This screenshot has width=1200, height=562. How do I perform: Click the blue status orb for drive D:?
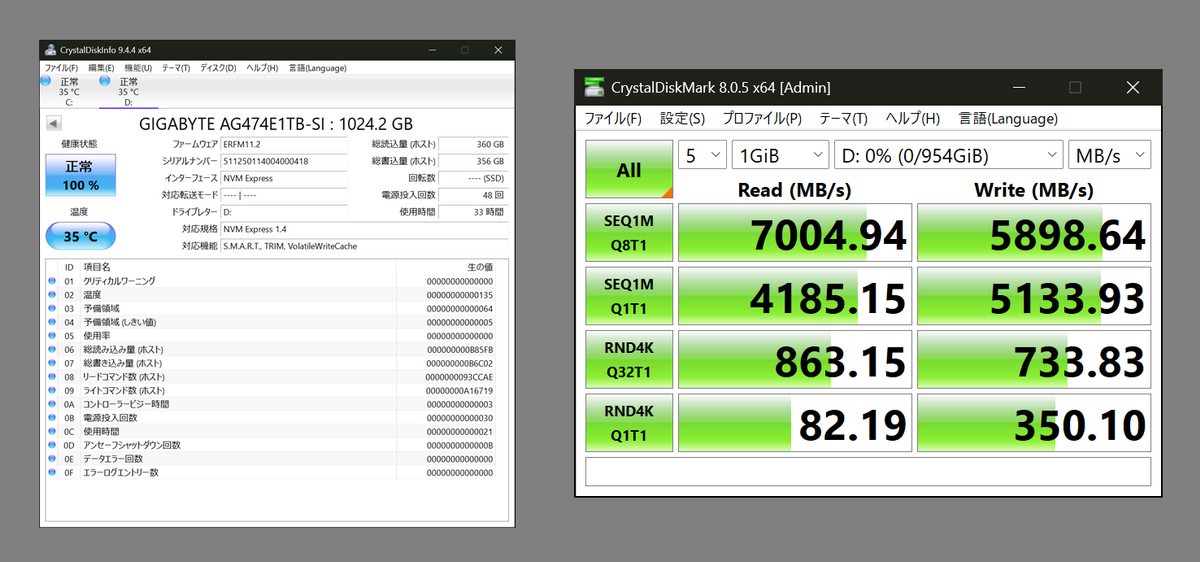105,82
